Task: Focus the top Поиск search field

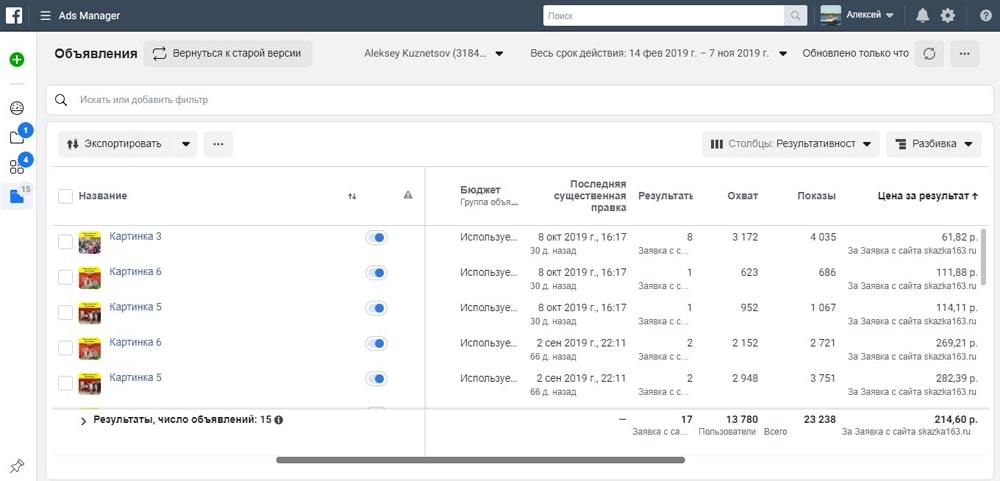Action: [x=663, y=16]
